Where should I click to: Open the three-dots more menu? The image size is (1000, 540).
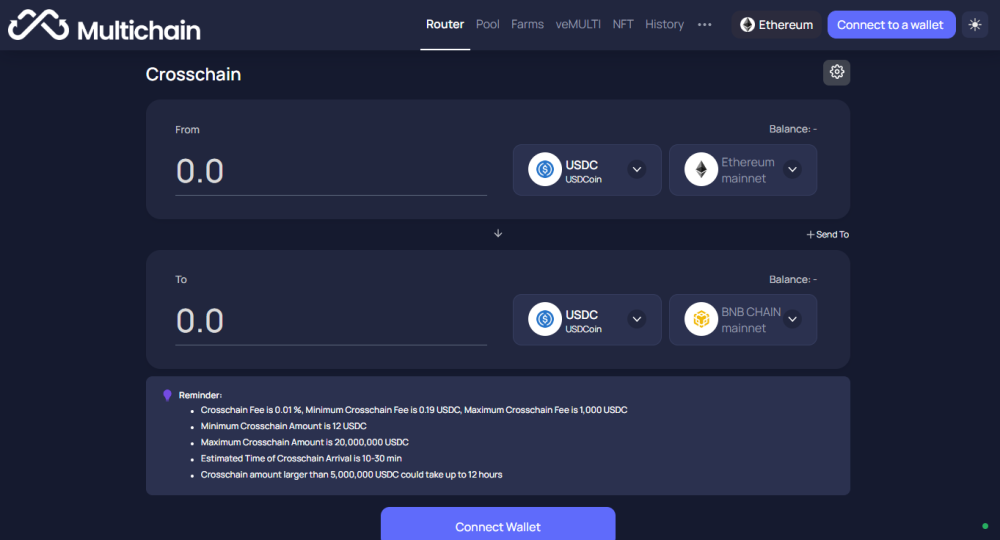704,24
